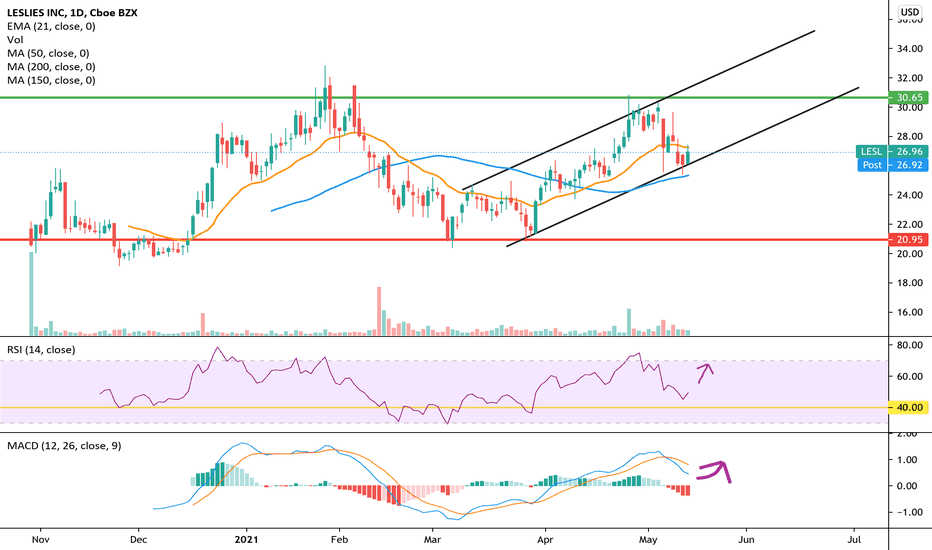Select the tall November opening volume bar
Image resolution: width=932 pixels, height=550 pixels.
click(x=32, y=293)
